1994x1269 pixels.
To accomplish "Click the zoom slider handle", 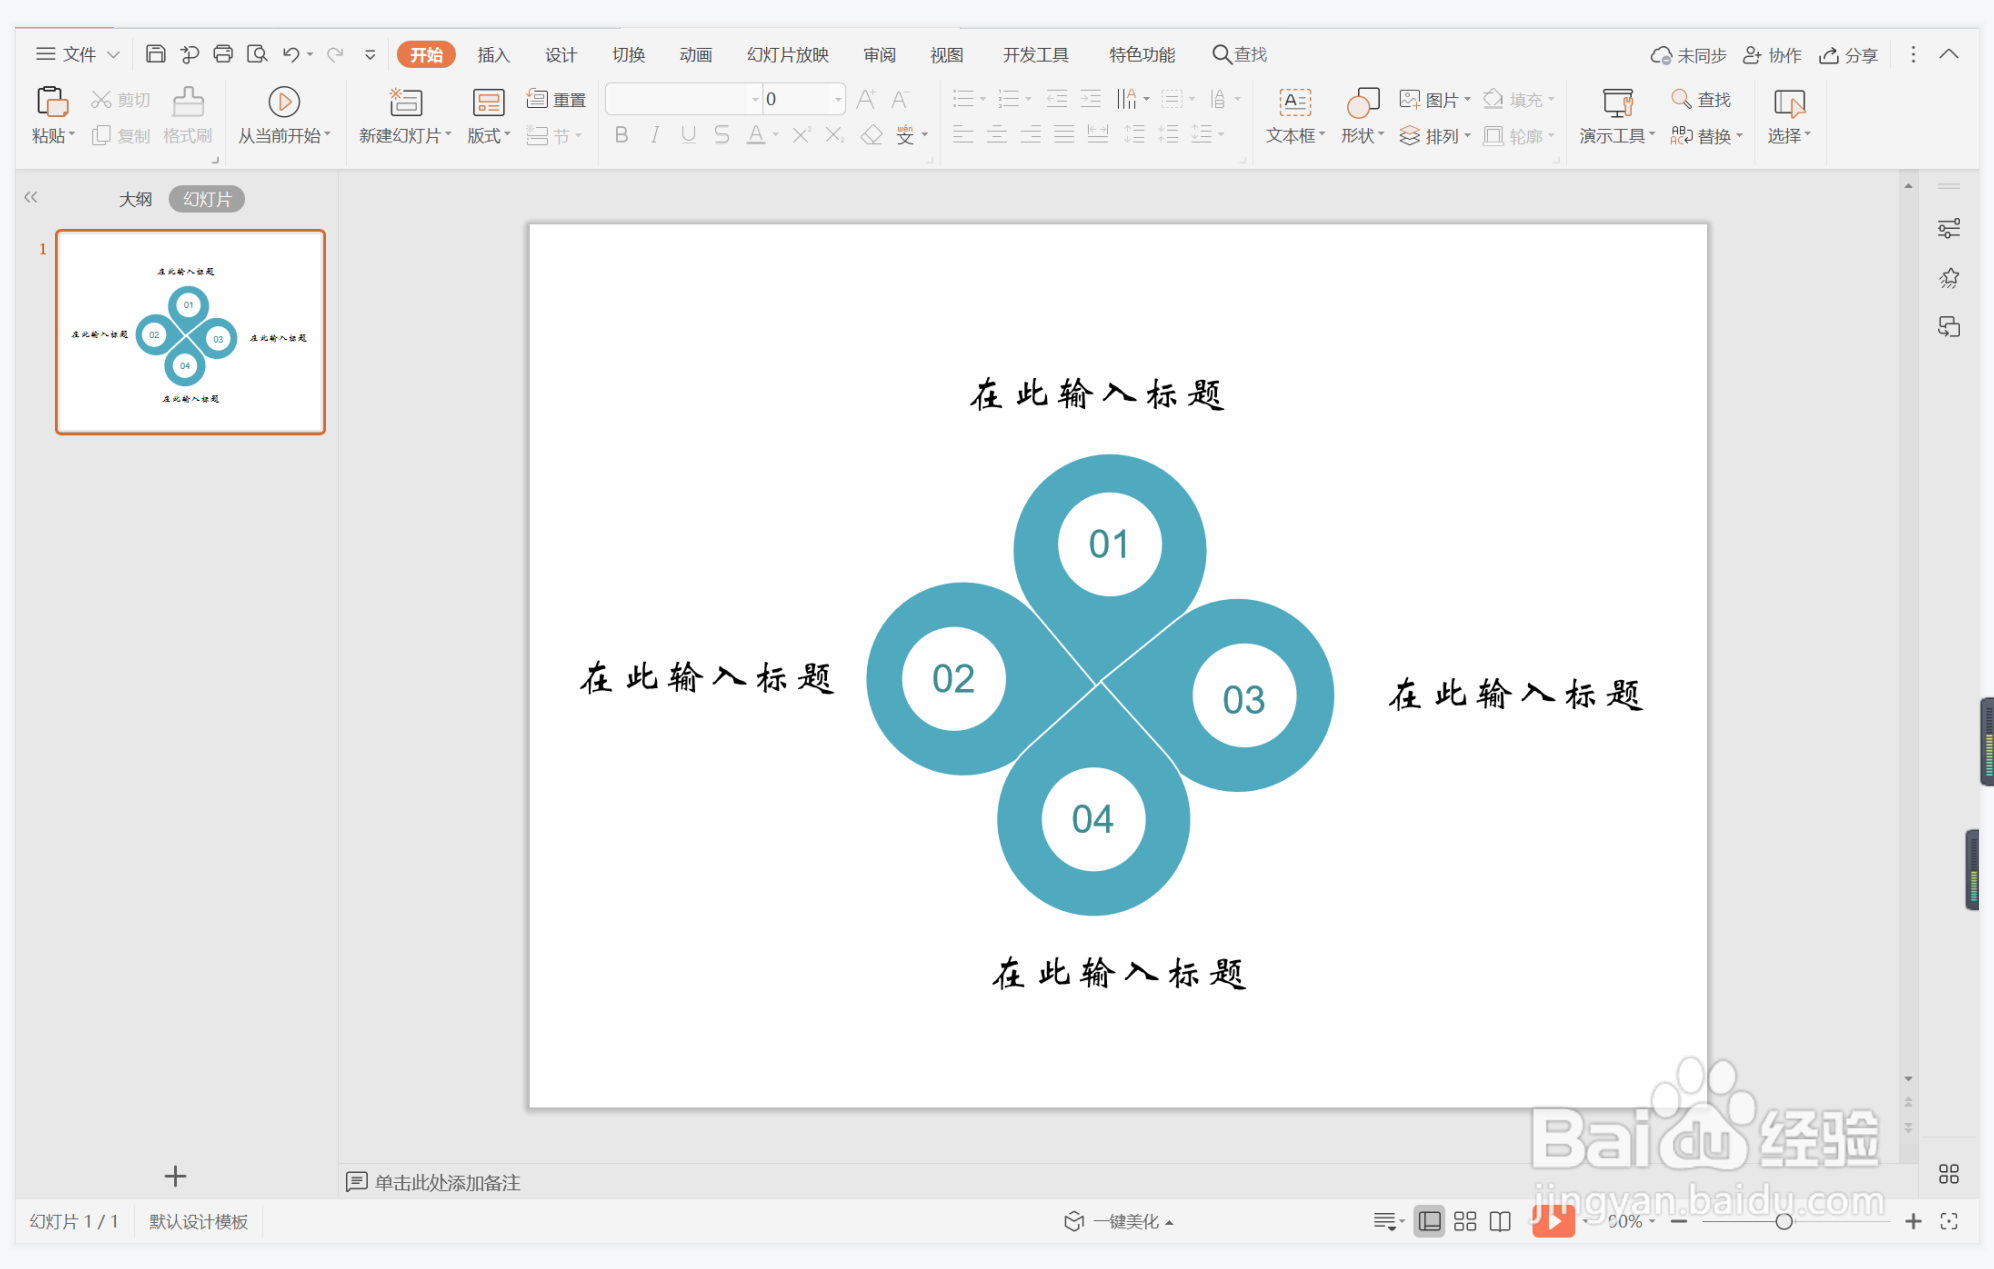I will [x=1783, y=1221].
